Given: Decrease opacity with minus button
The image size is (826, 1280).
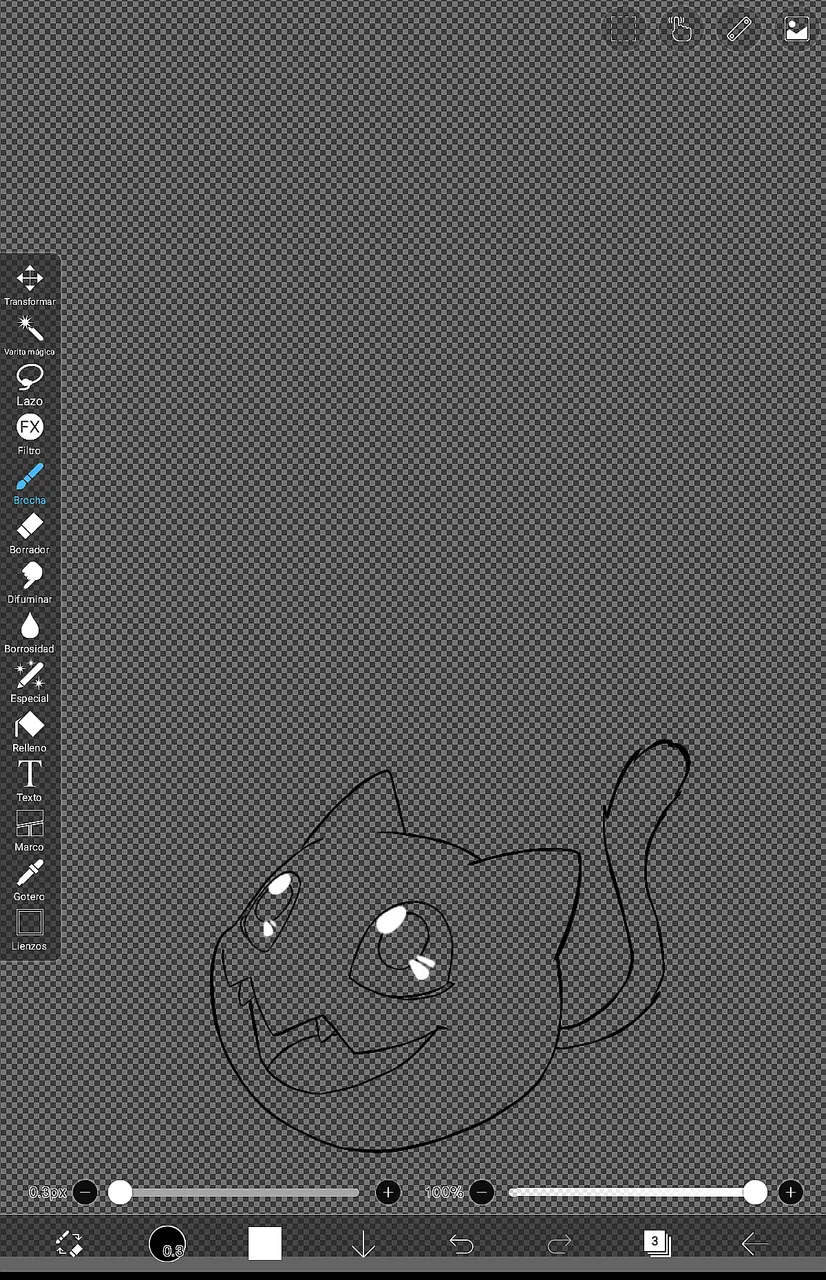Looking at the screenshot, I should [482, 1192].
